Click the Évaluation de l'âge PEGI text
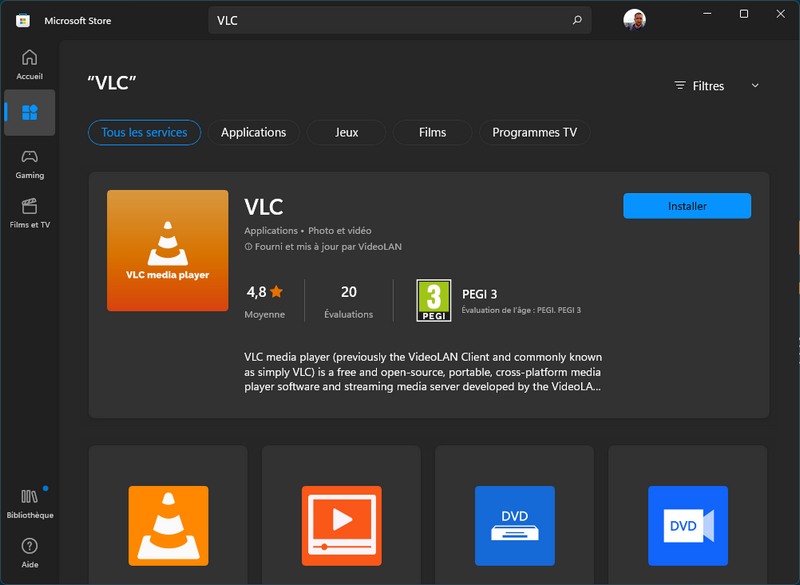Image resolution: width=800 pixels, height=585 pixels. [x=521, y=310]
